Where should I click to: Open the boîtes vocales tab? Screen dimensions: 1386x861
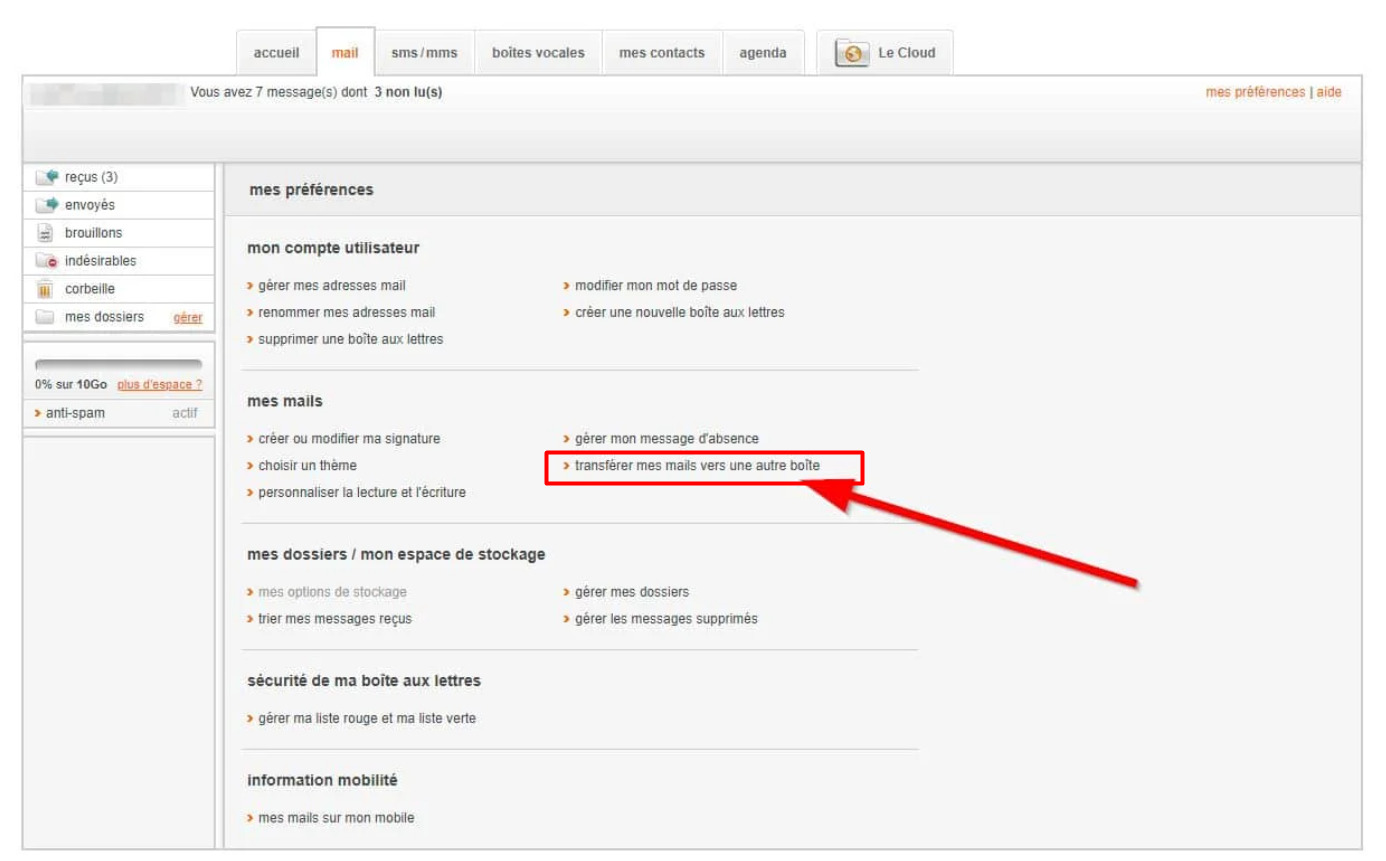click(538, 53)
